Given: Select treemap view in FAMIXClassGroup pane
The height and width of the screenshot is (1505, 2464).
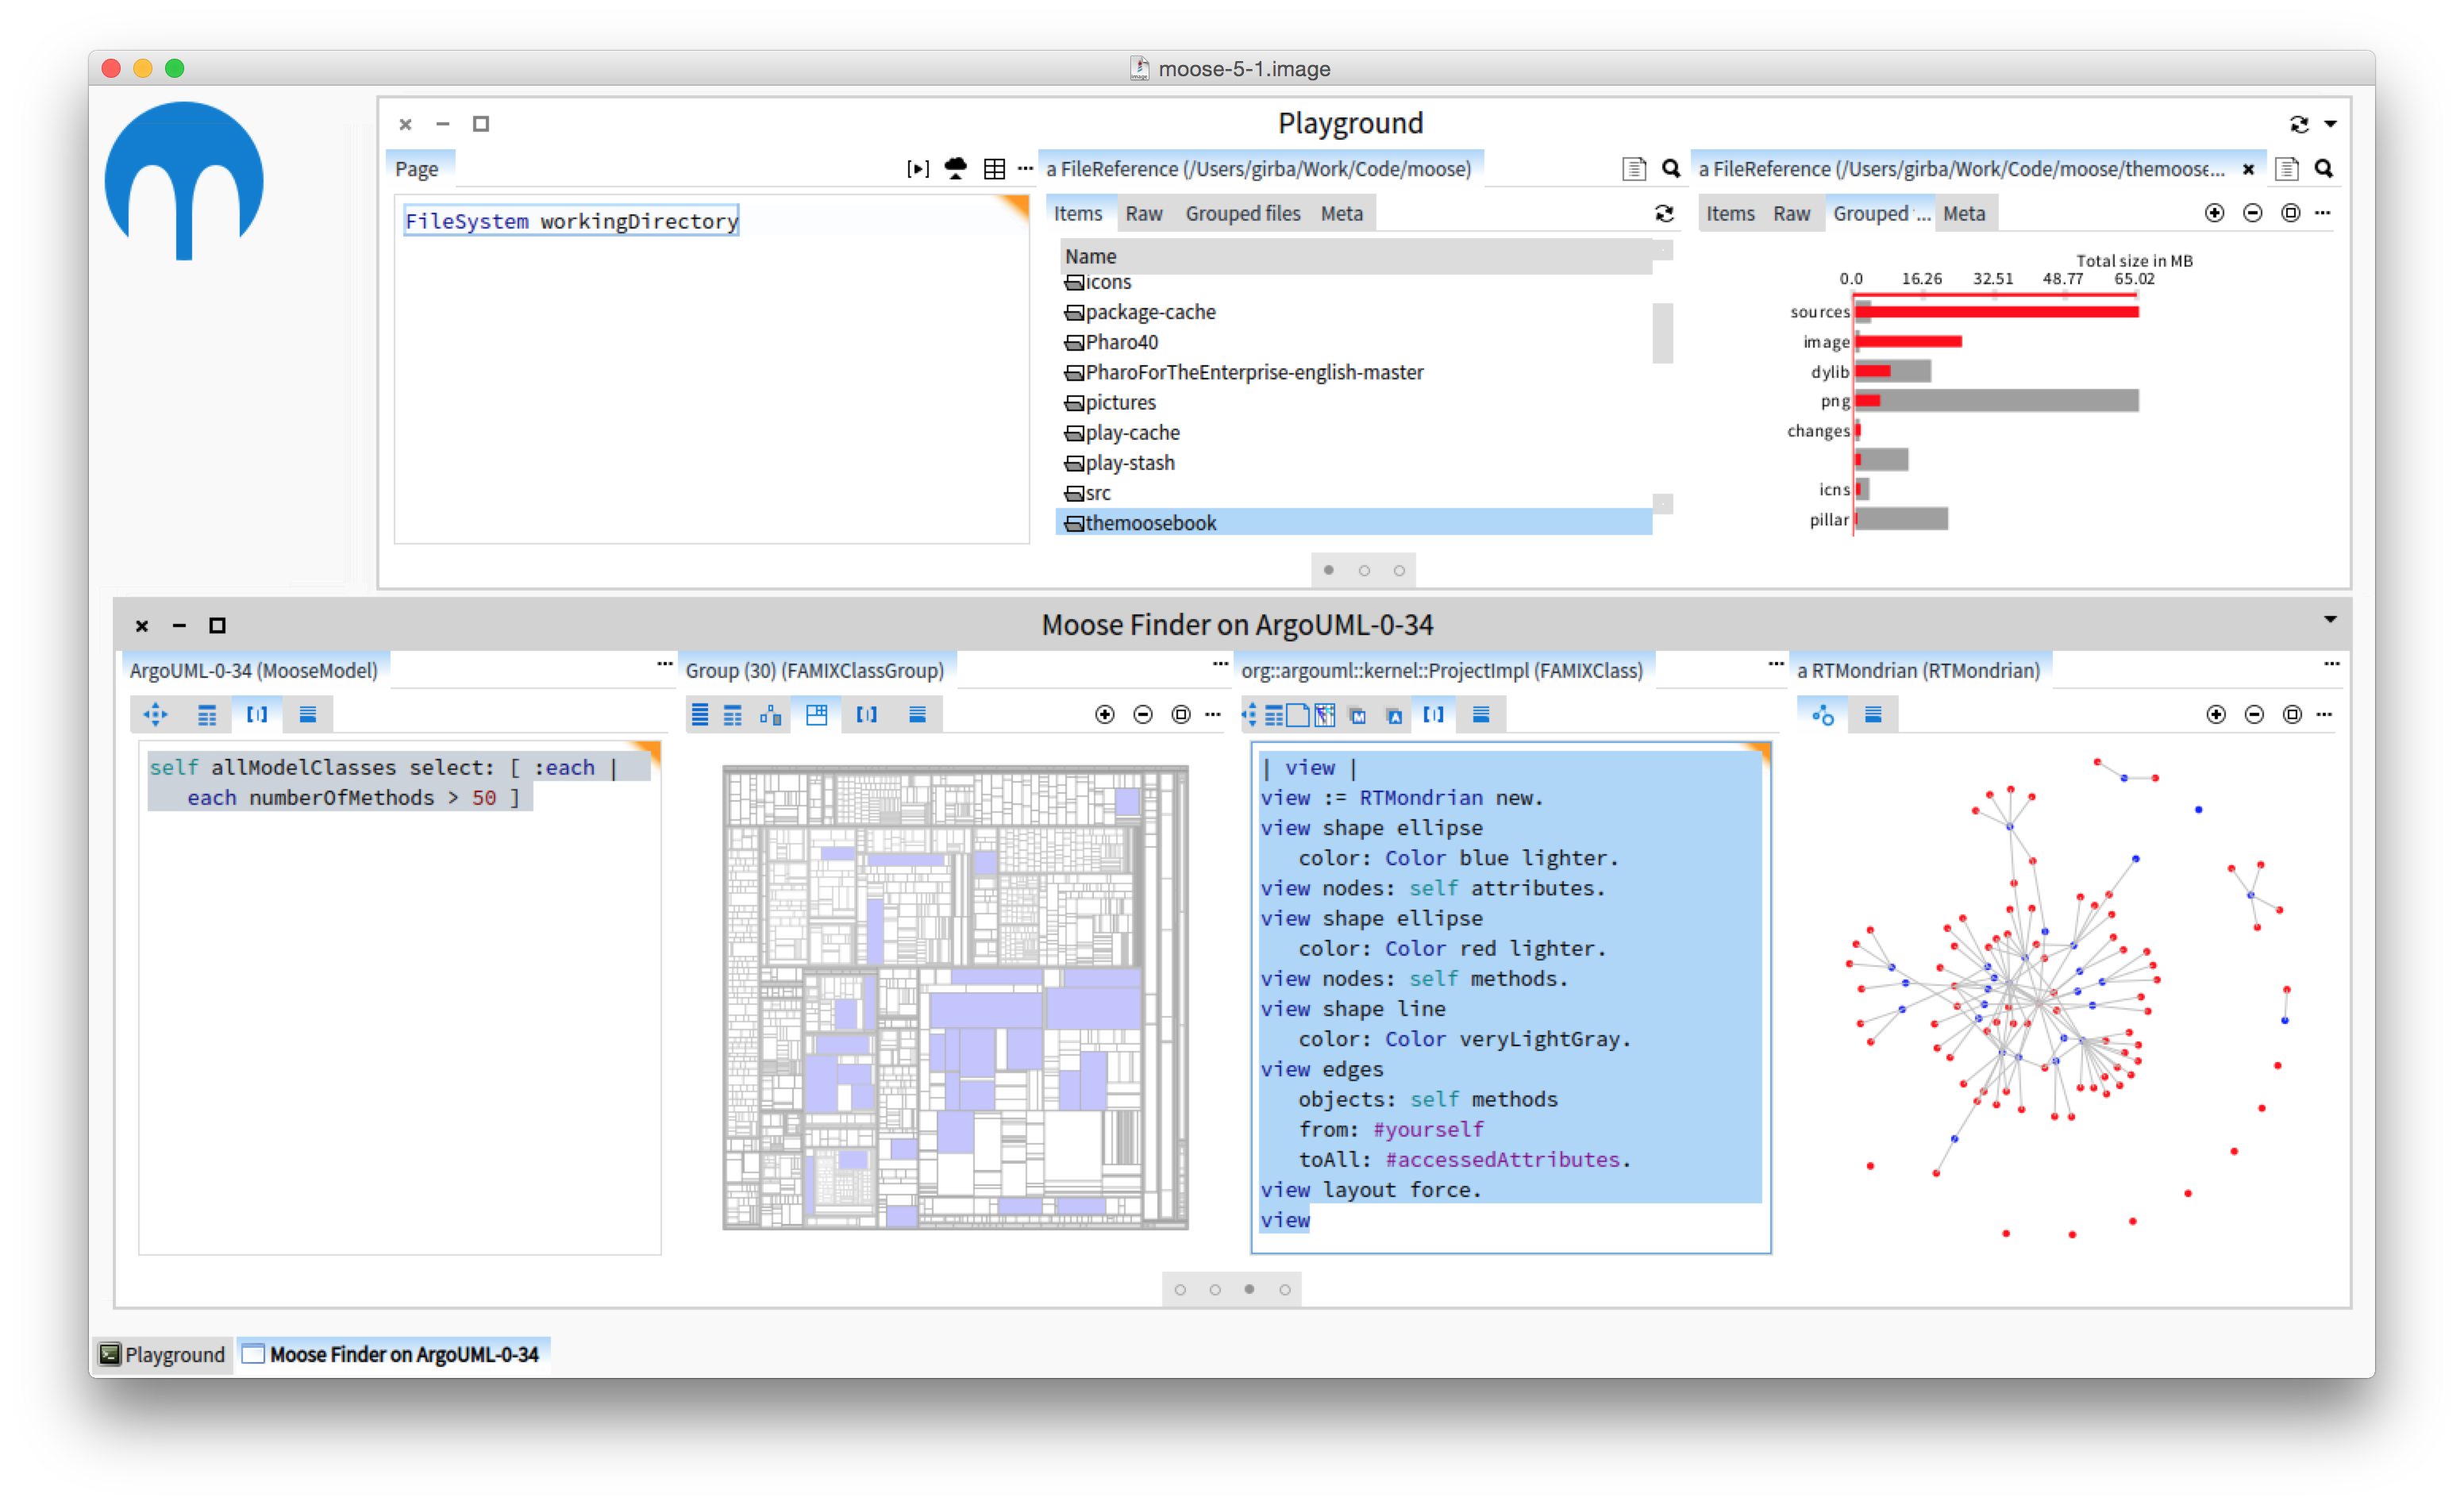Looking at the screenshot, I should (816, 714).
